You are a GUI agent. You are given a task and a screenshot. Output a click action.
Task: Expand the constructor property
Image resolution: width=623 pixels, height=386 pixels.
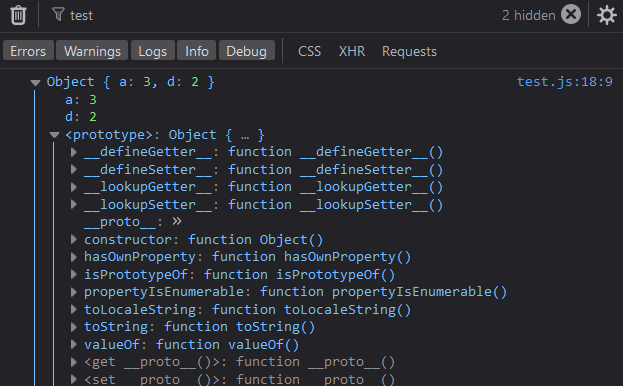point(74,239)
